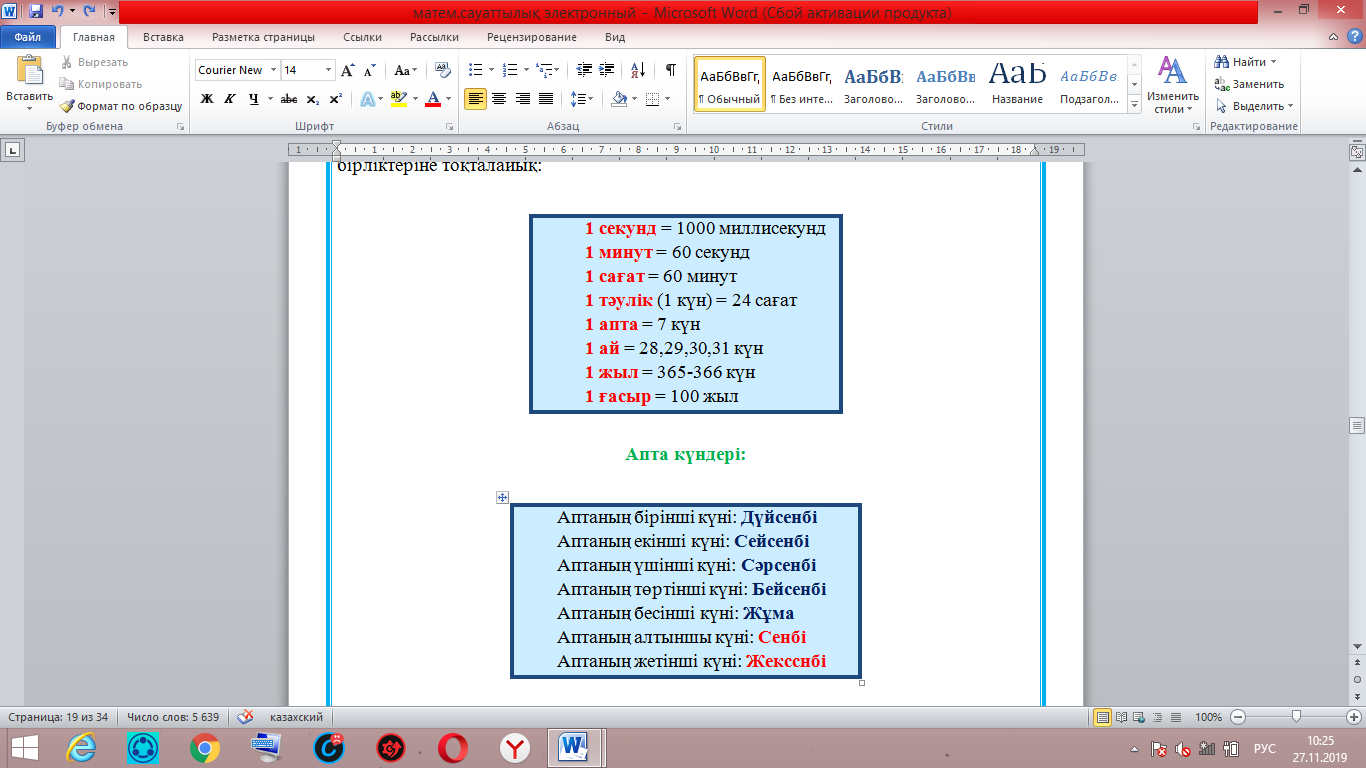Expand the styles gallery list
Screen dimensions: 1366x768
[x=1134, y=104]
